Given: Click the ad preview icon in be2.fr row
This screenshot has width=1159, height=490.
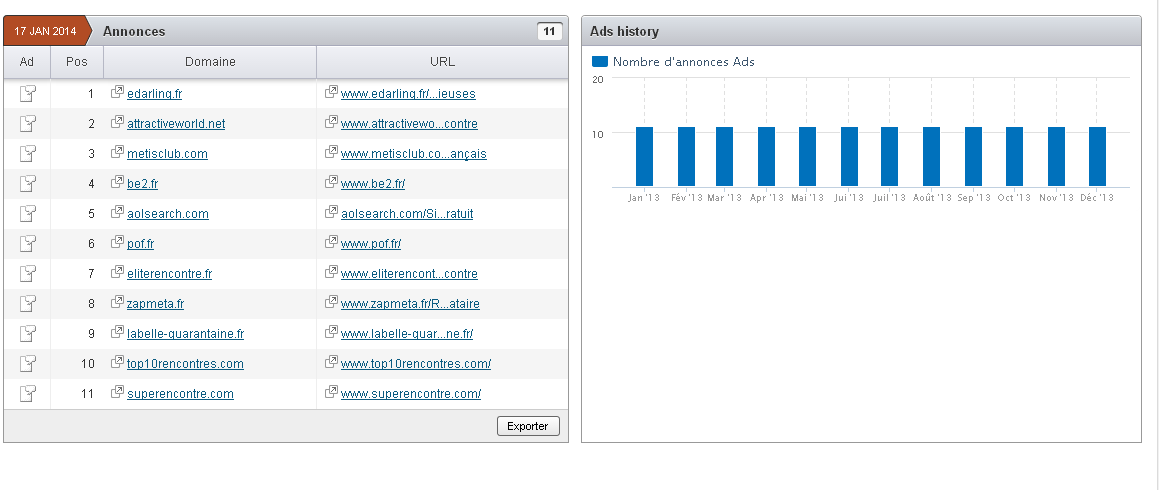Looking at the screenshot, I should click(x=27, y=183).
